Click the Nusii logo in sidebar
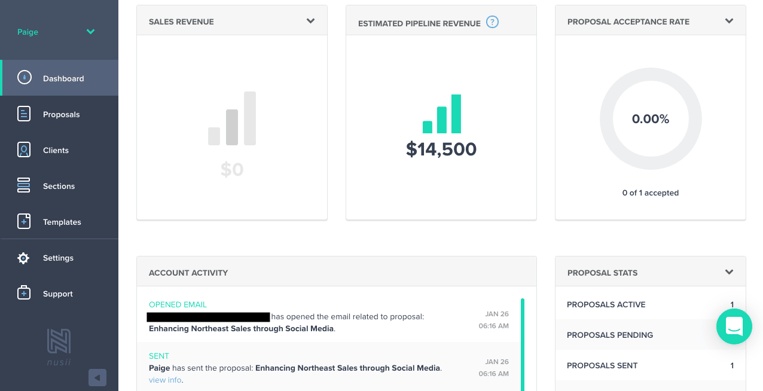This screenshot has width=763, height=391. tap(59, 347)
